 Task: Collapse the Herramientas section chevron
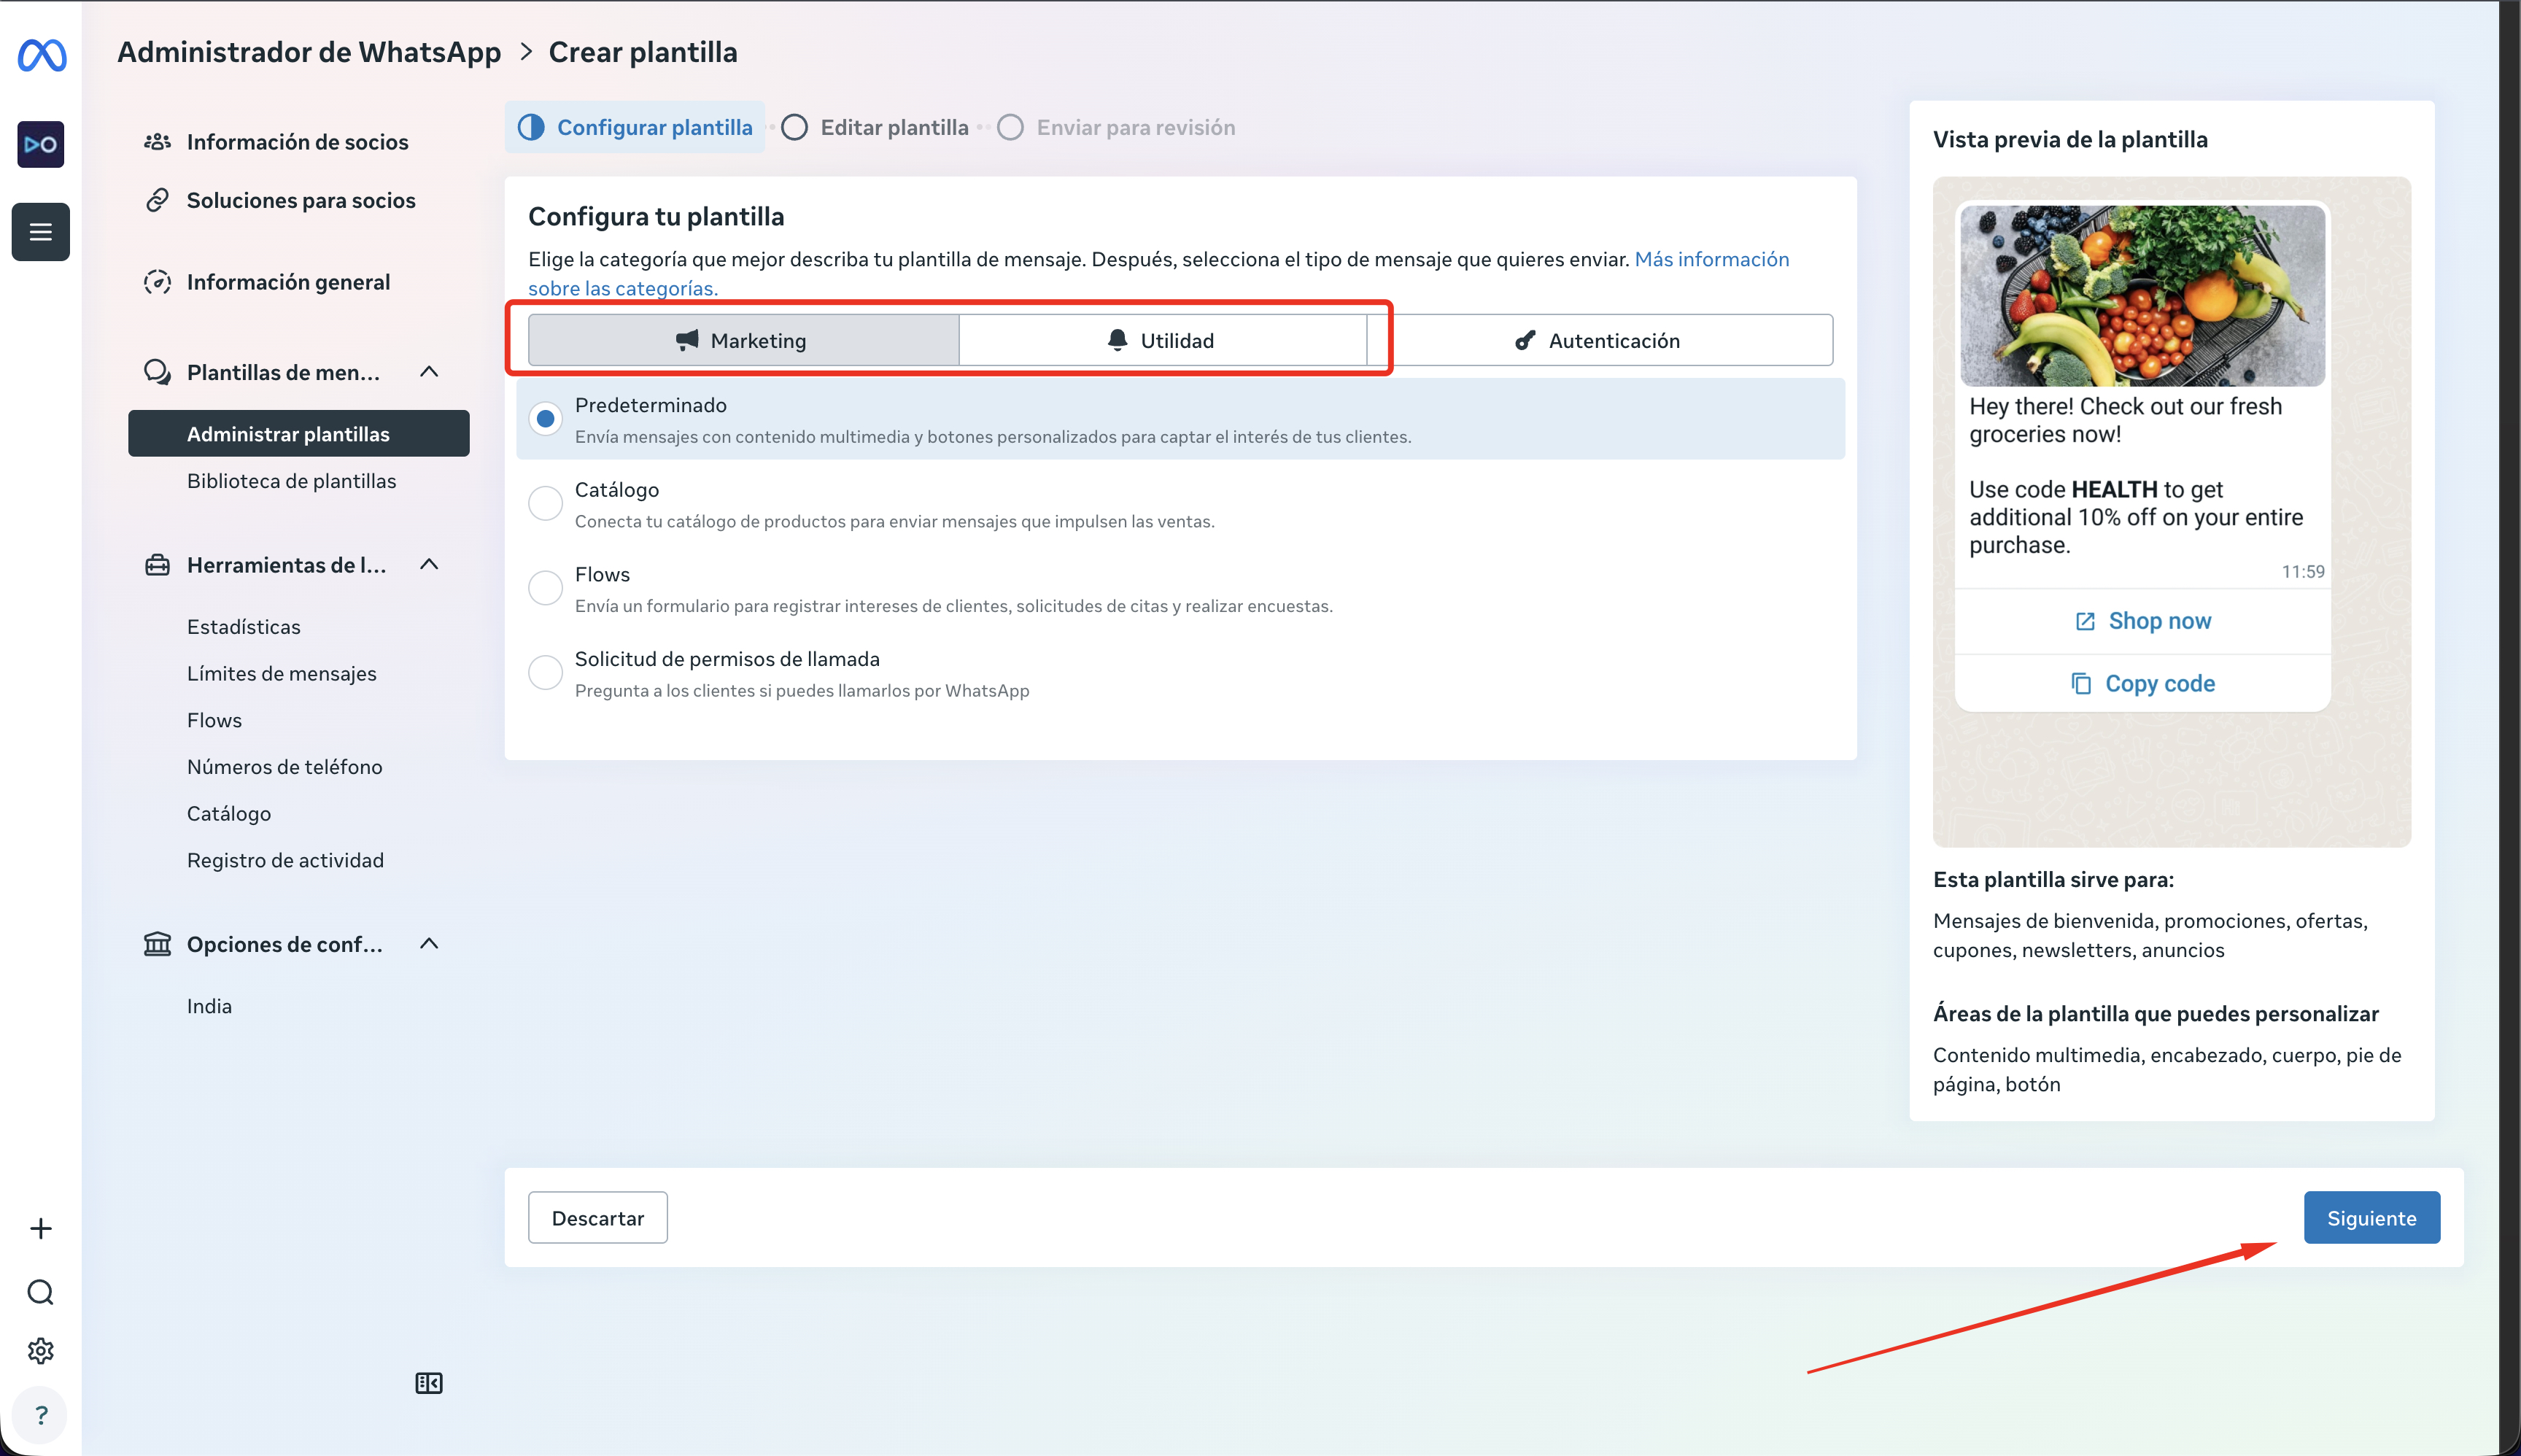click(x=429, y=565)
